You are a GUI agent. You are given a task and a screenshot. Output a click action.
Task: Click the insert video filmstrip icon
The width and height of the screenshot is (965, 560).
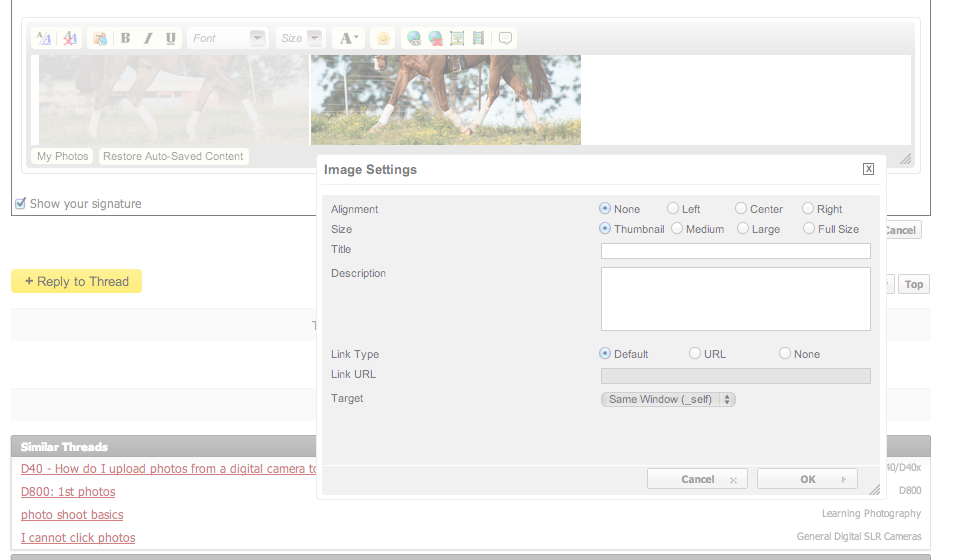coord(479,38)
